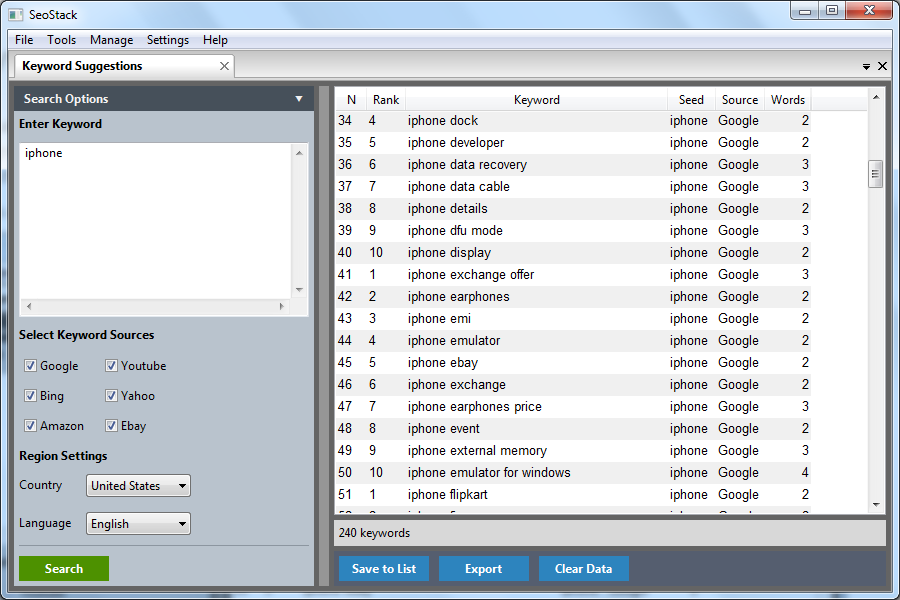Sort by the Seed column header
The width and height of the screenshot is (900, 600).
(x=691, y=100)
